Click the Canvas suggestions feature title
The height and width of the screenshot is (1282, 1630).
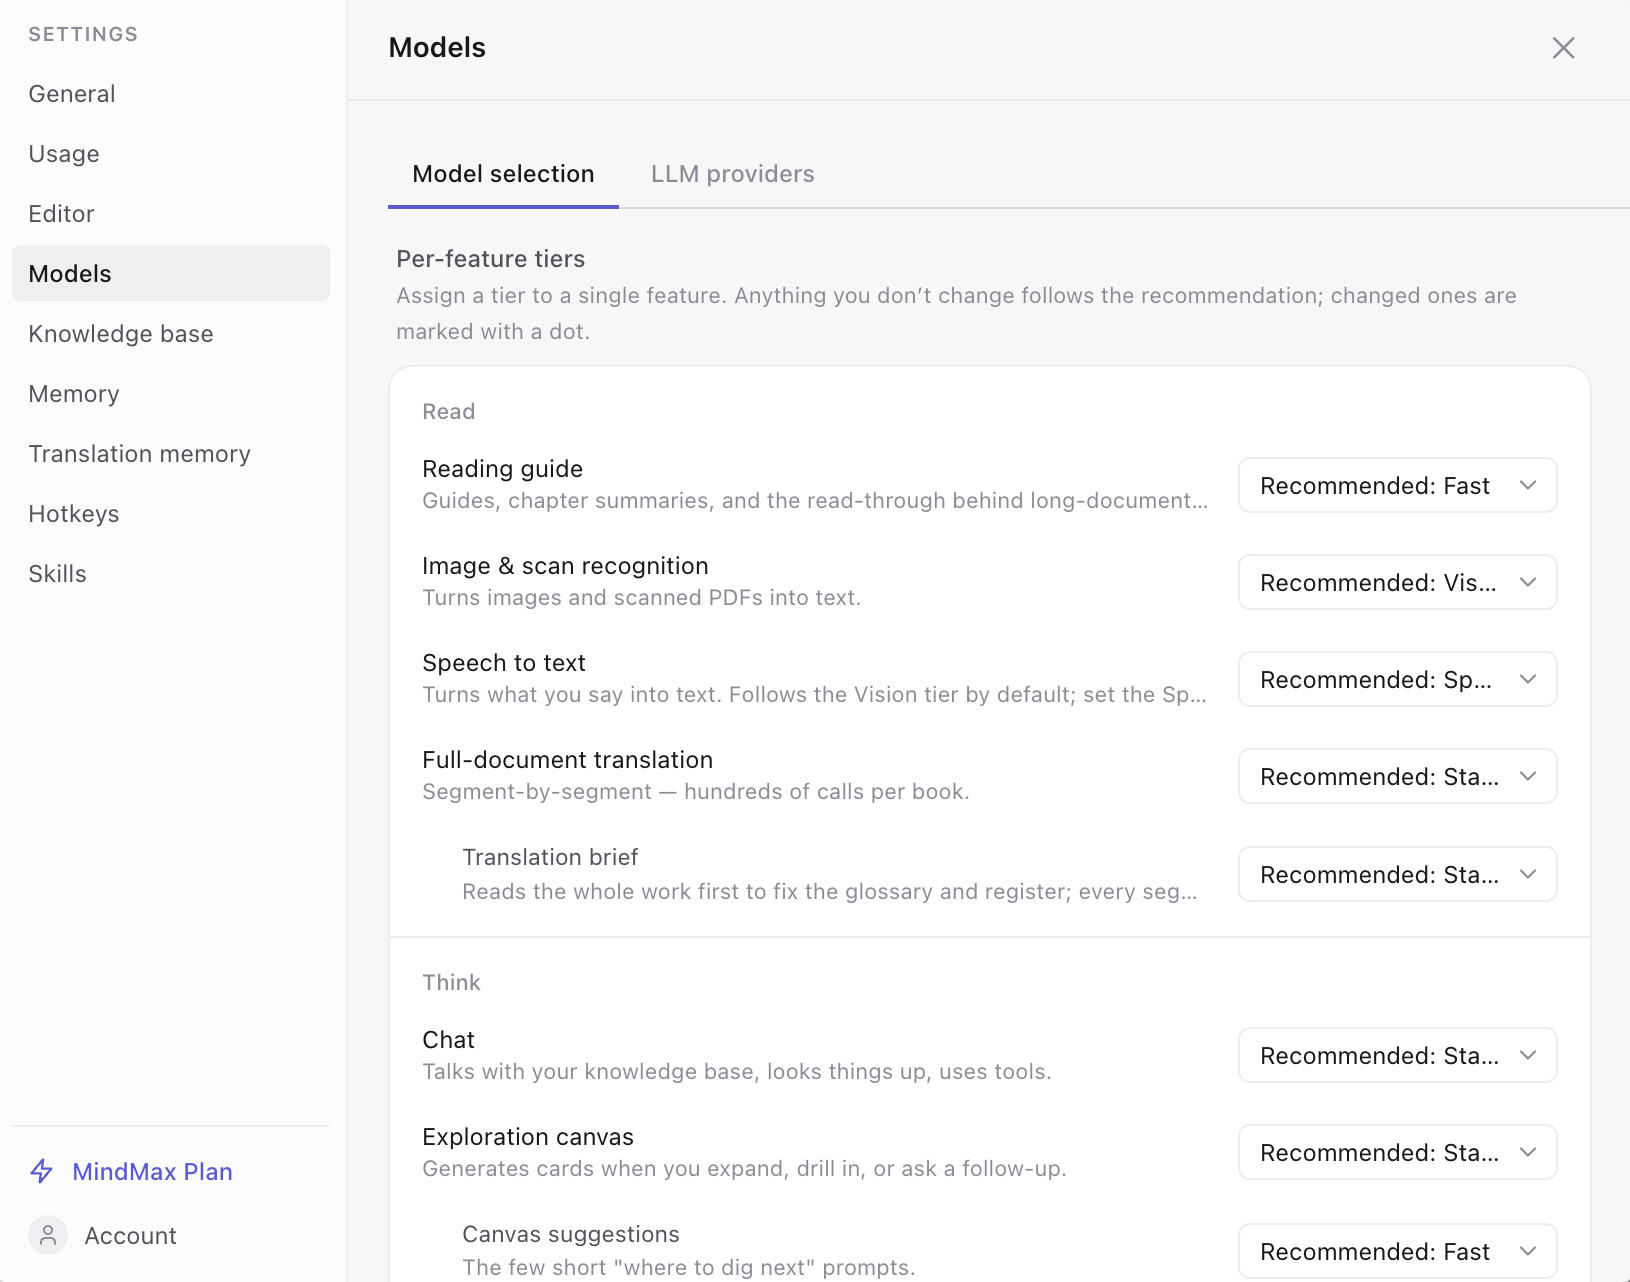[571, 1234]
